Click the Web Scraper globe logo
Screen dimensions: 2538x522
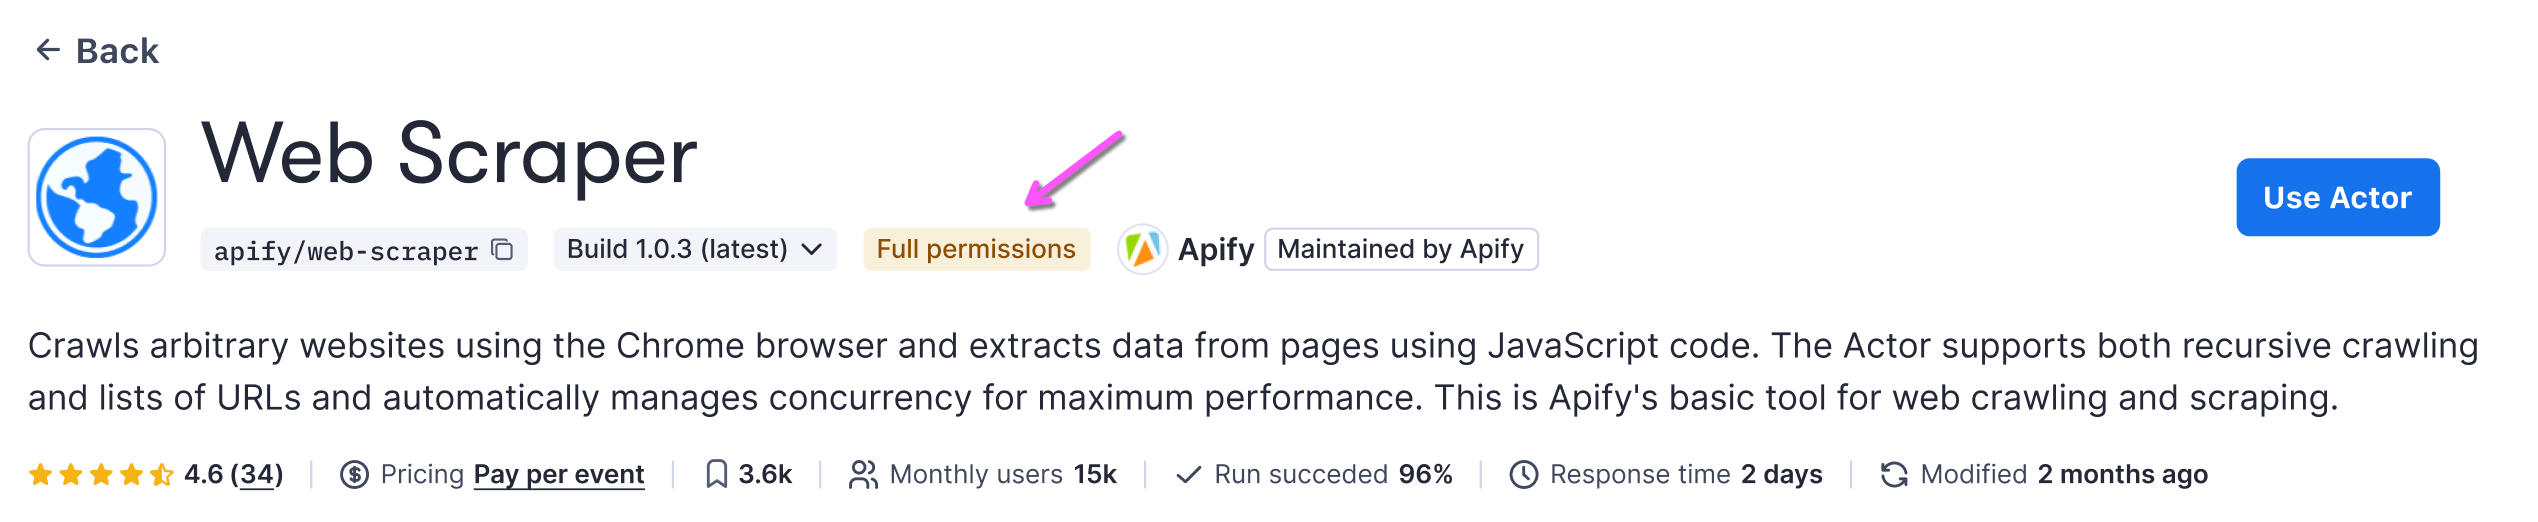[x=97, y=197]
